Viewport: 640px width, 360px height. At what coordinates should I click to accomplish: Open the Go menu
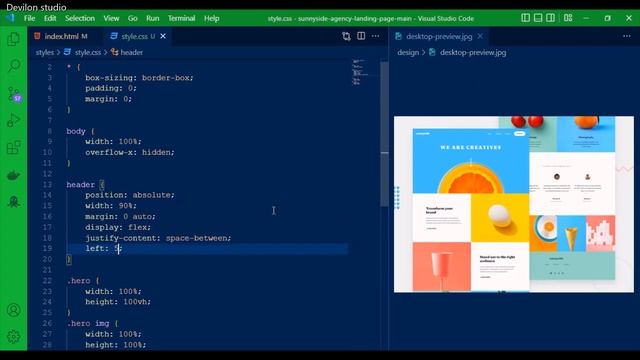tap(133, 18)
